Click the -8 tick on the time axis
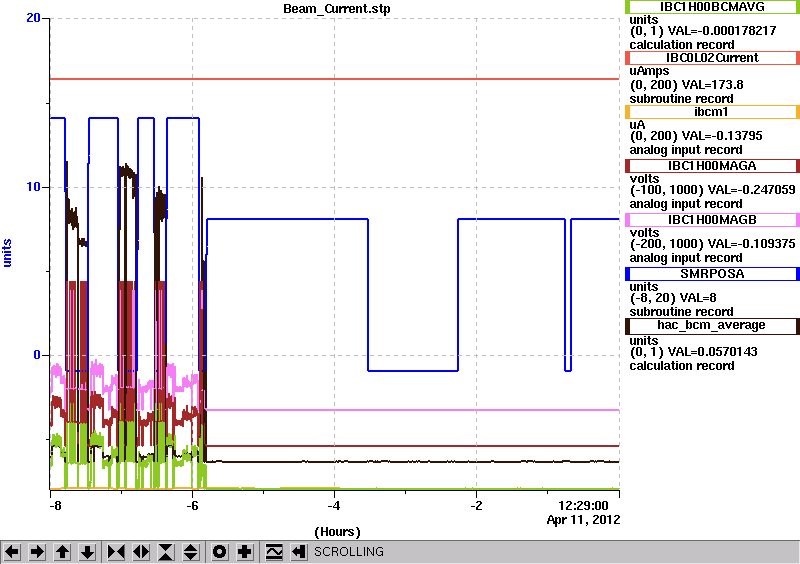The width and height of the screenshot is (800, 564). coord(55,506)
